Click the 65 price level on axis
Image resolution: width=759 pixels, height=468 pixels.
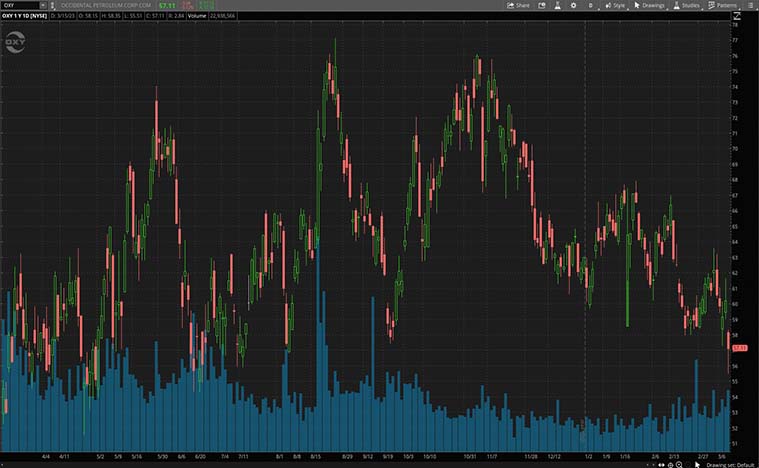tap(735, 226)
